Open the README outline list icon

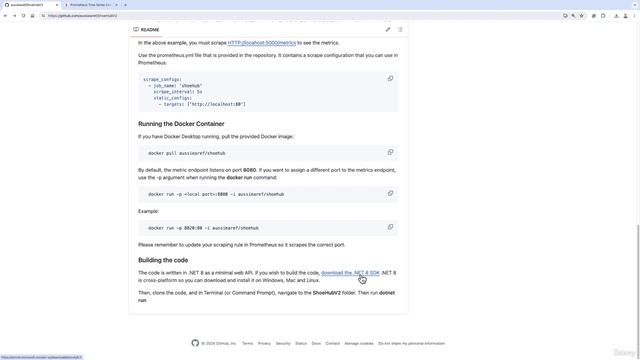click(400, 29)
